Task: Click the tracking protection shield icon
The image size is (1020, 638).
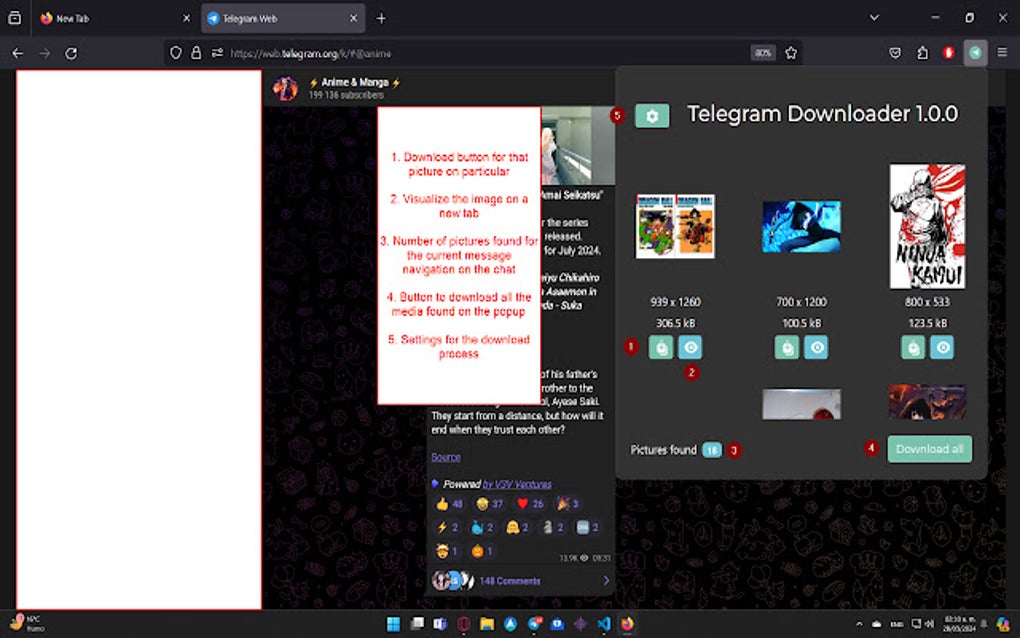Action: click(175, 53)
